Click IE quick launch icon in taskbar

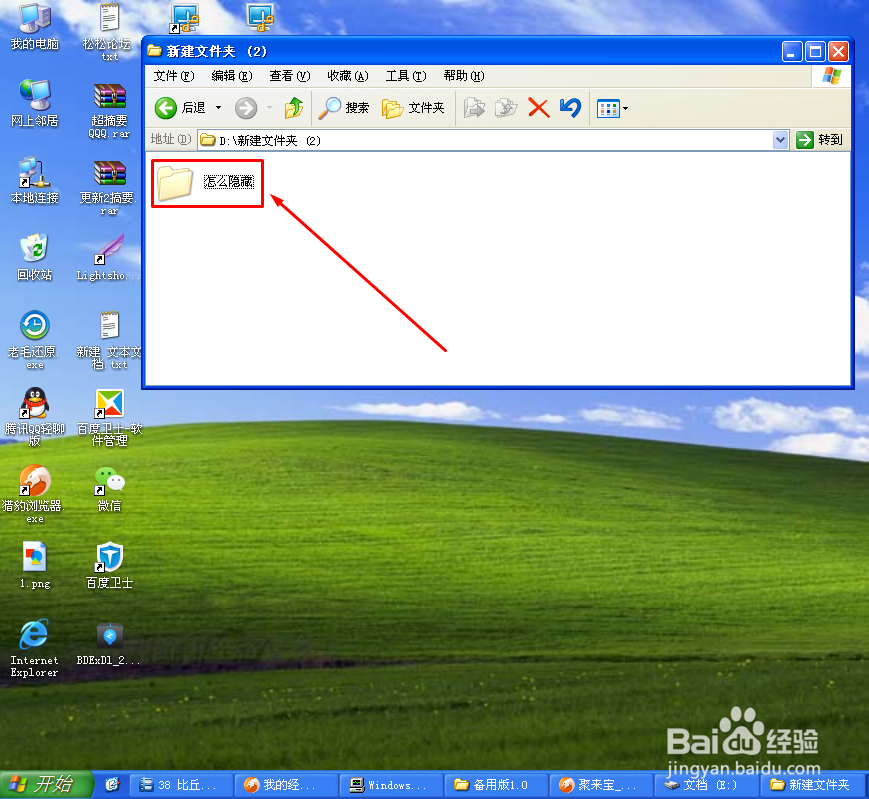coord(113,785)
